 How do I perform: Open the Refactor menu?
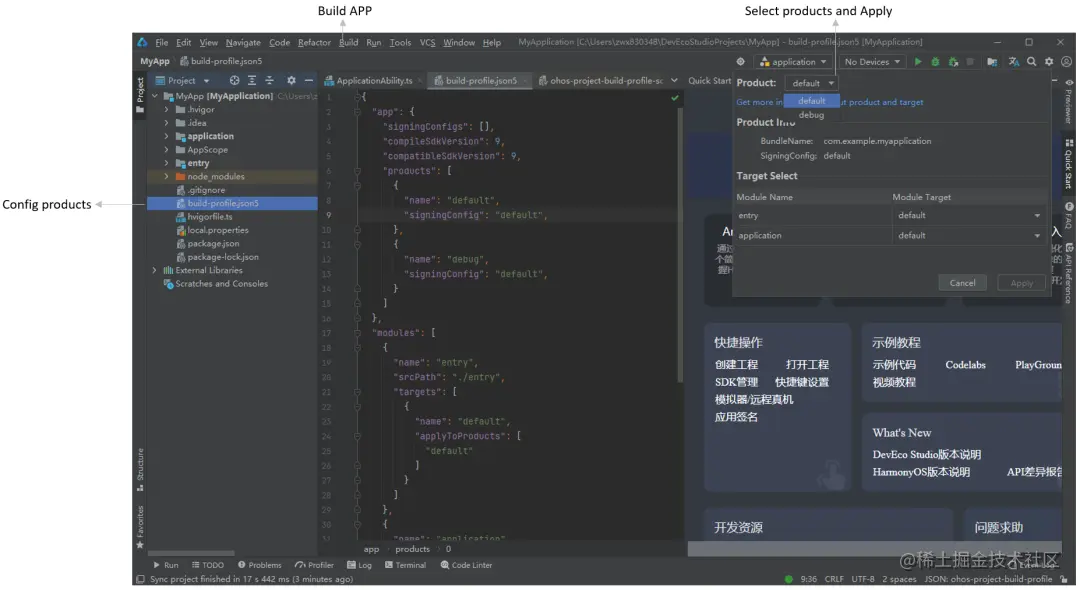point(314,43)
